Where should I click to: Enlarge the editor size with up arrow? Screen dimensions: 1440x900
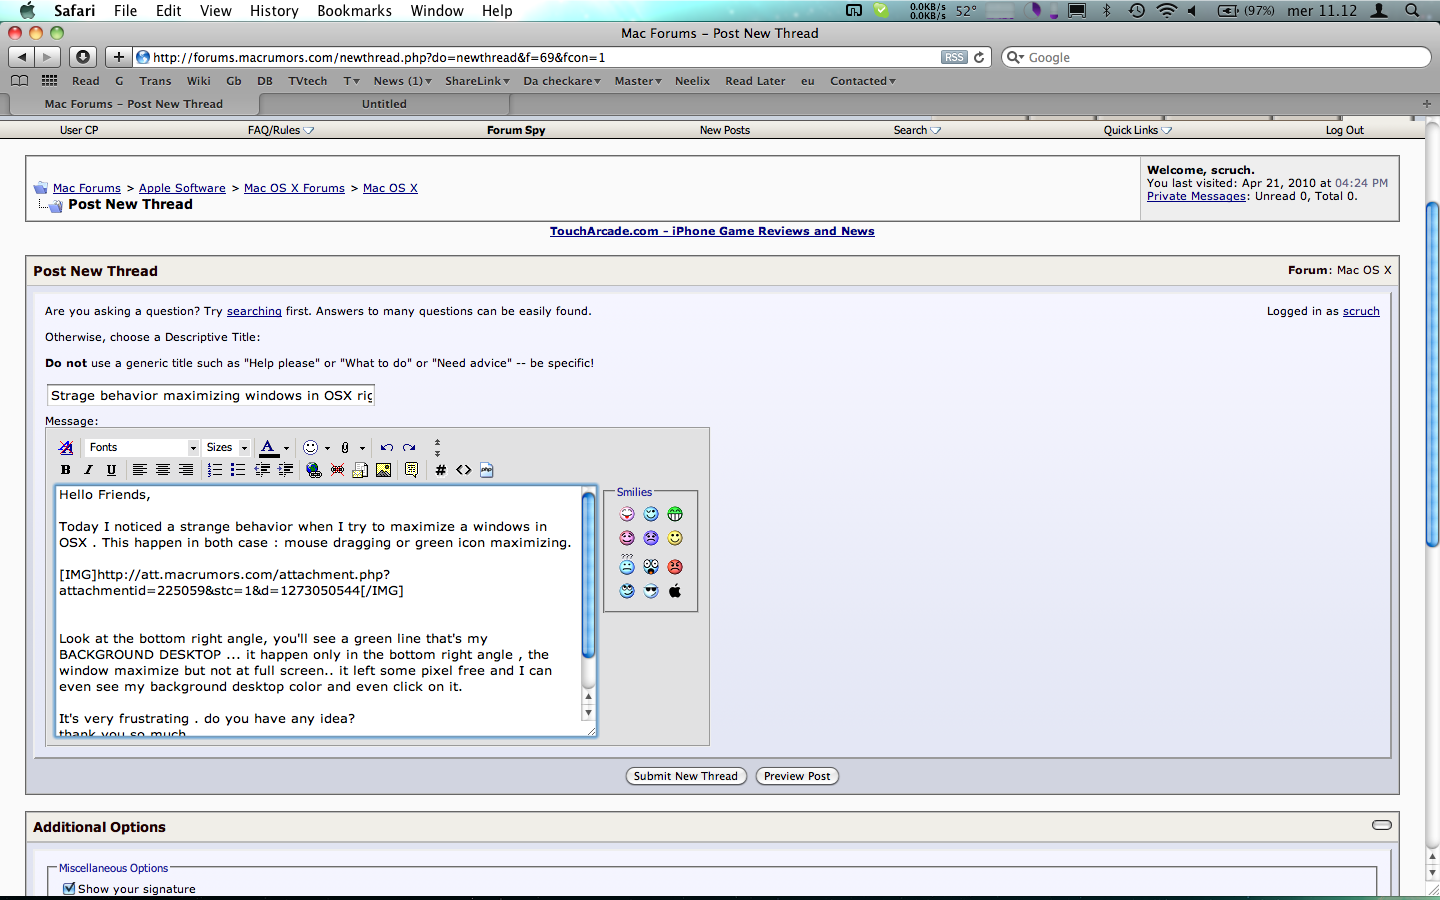tap(437, 442)
